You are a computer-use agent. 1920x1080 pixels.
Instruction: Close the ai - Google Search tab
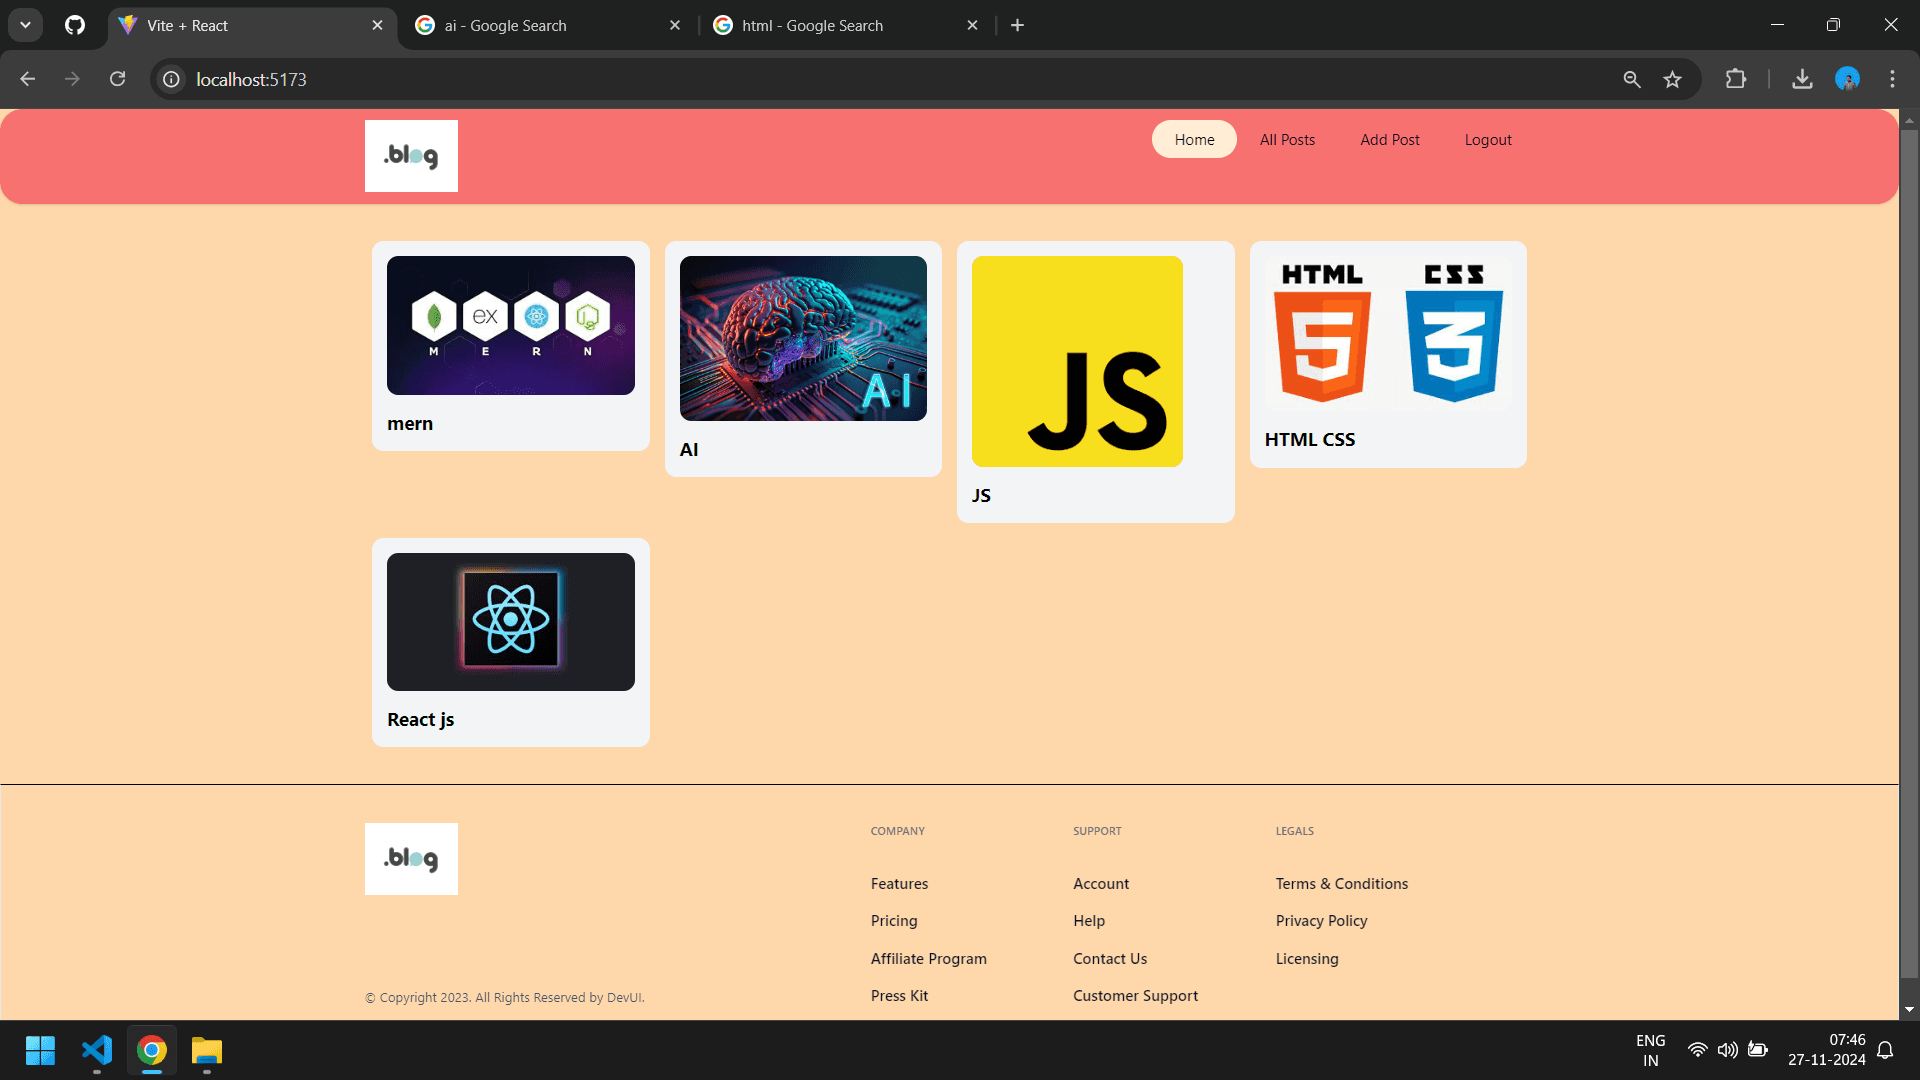pos(675,25)
